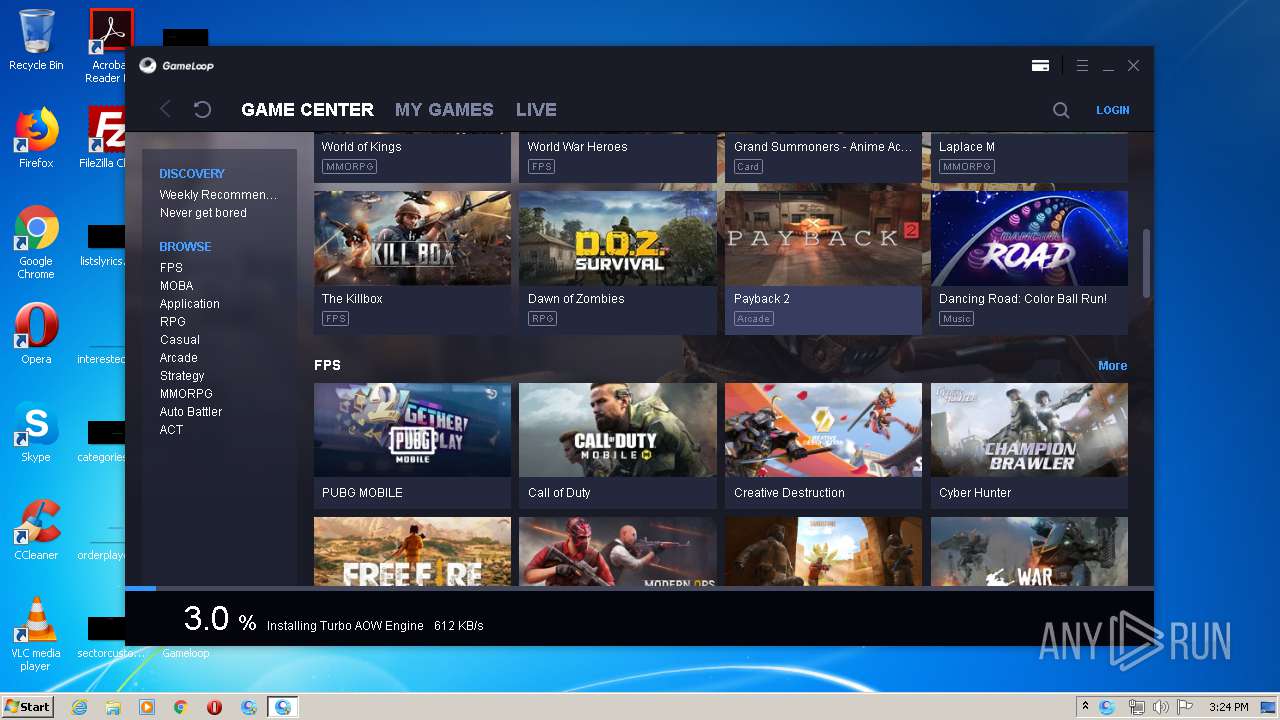Open CCleaner desktop icon
This screenshot has width=1280, height=720.
point(36,530)
